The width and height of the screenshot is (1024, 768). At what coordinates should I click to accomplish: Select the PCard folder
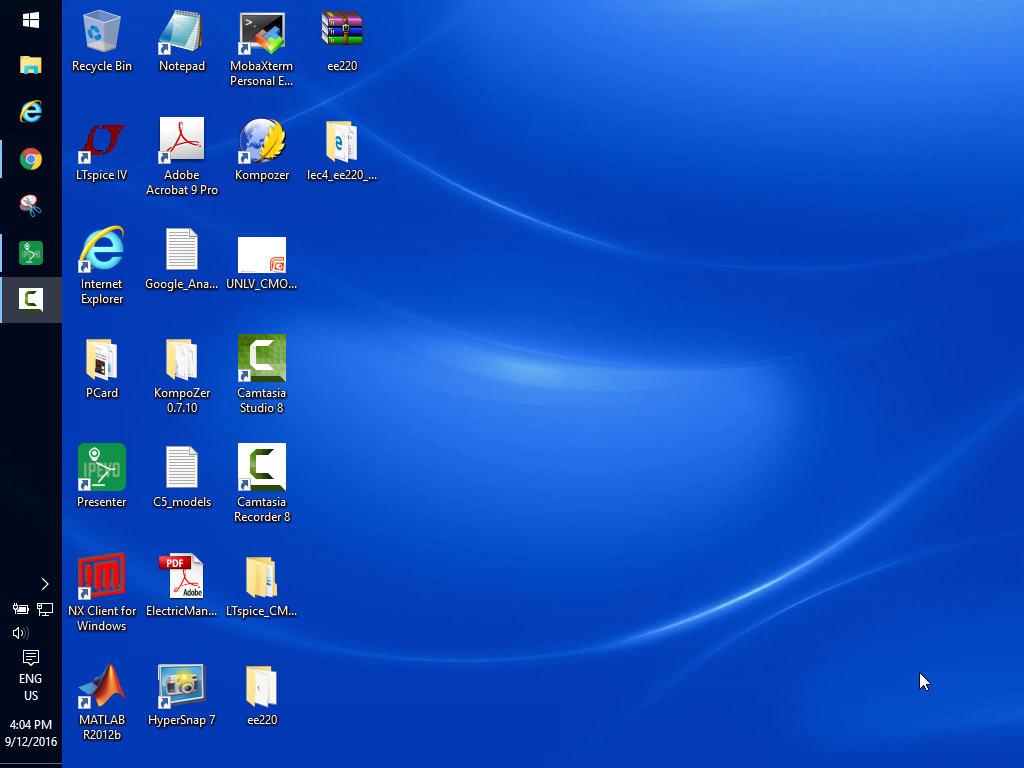coord(102,360)
